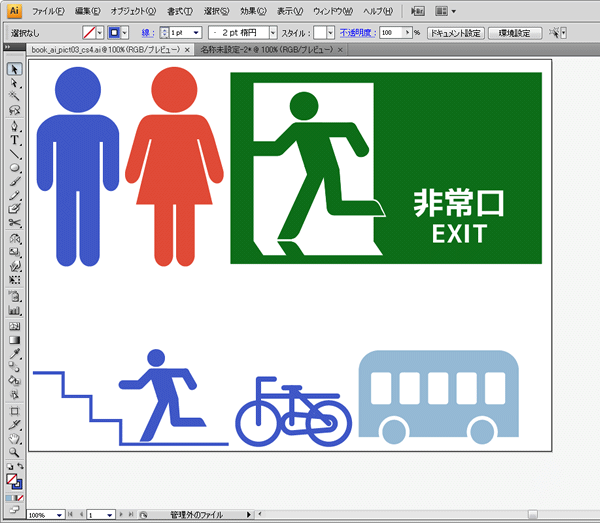Pick the Lasso tool
Viewport: 600px width, 523px height.
coord(15,110)
